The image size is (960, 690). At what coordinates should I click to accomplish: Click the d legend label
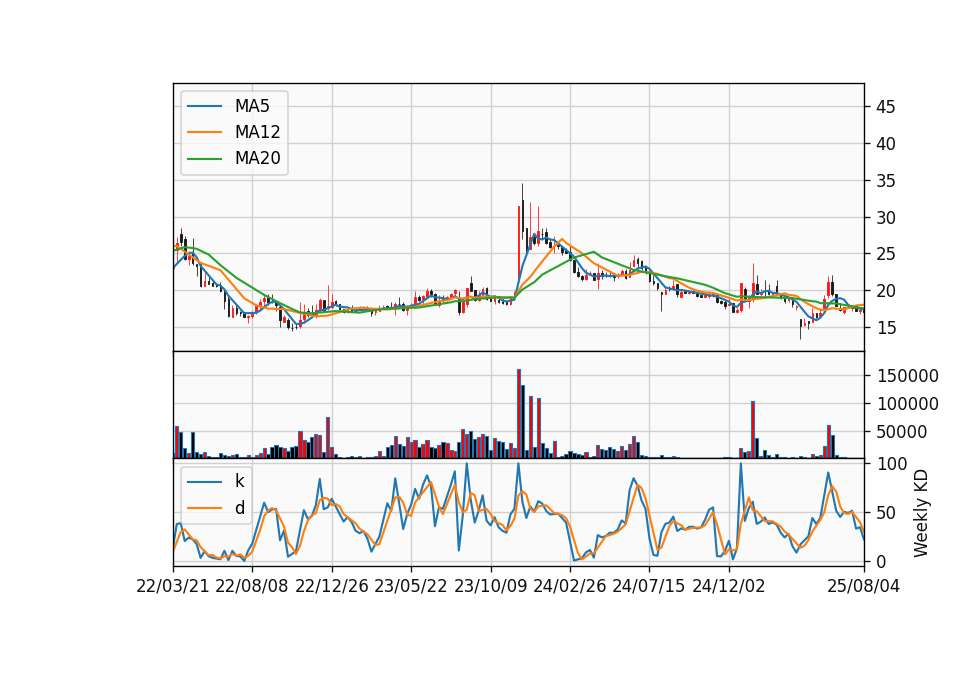pyautogui.click(x=240, y=508)
